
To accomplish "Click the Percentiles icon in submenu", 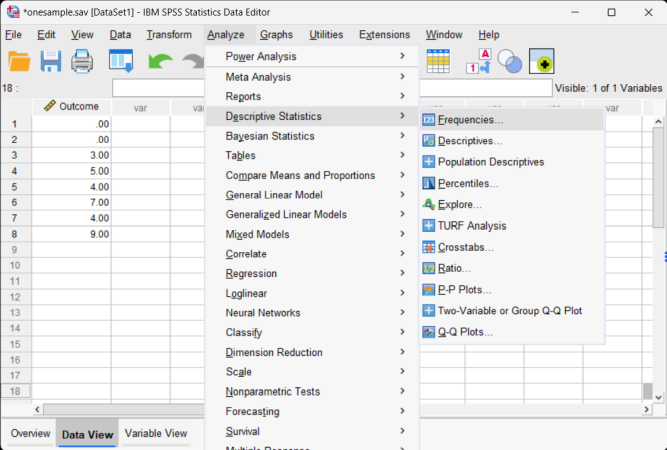I will tap(428, 183).
